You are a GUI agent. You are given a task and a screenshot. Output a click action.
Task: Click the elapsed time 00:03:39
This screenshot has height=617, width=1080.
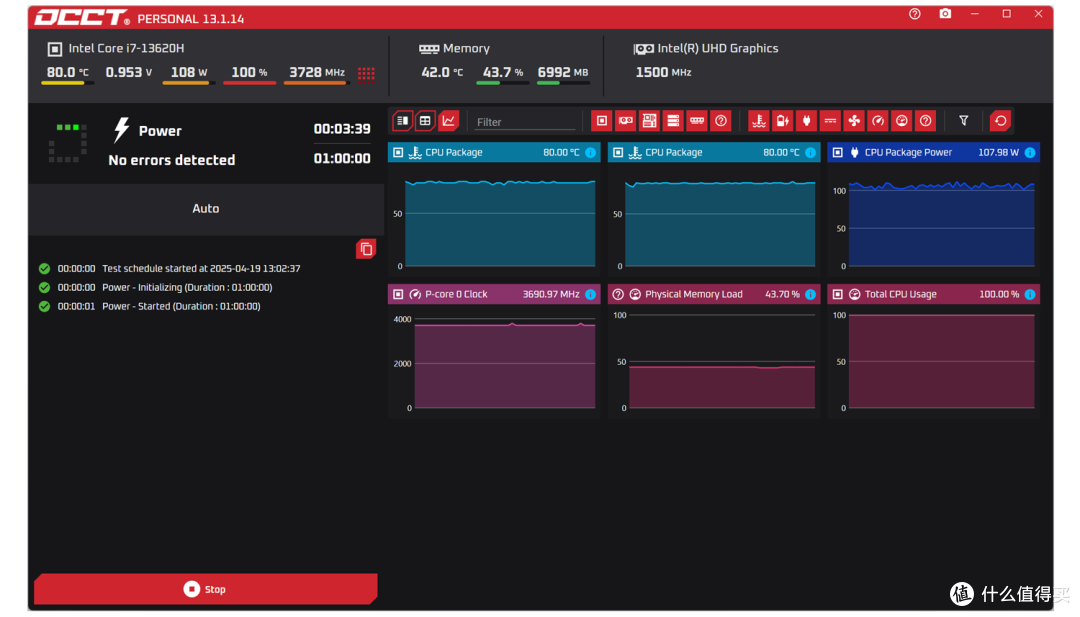pyautogui.click(x=342, y=129)
